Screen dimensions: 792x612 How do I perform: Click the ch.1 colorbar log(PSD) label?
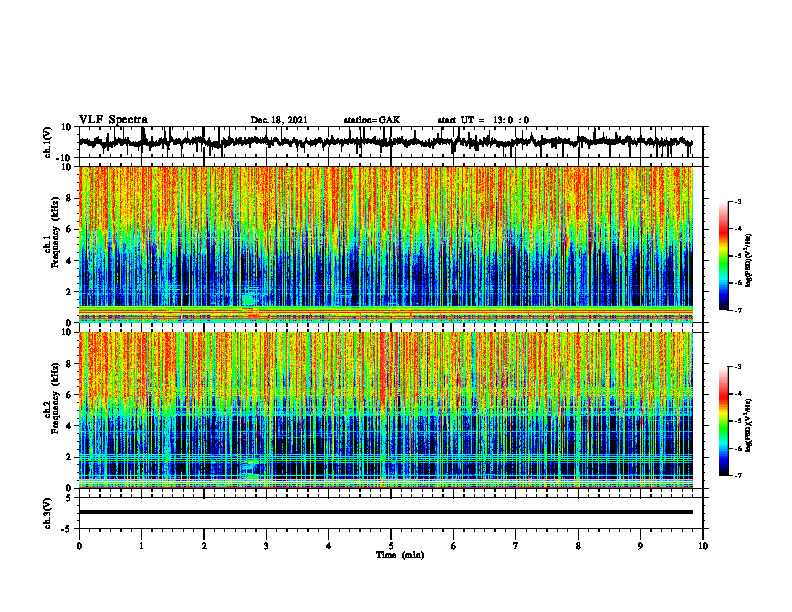[x=750, y=260]
